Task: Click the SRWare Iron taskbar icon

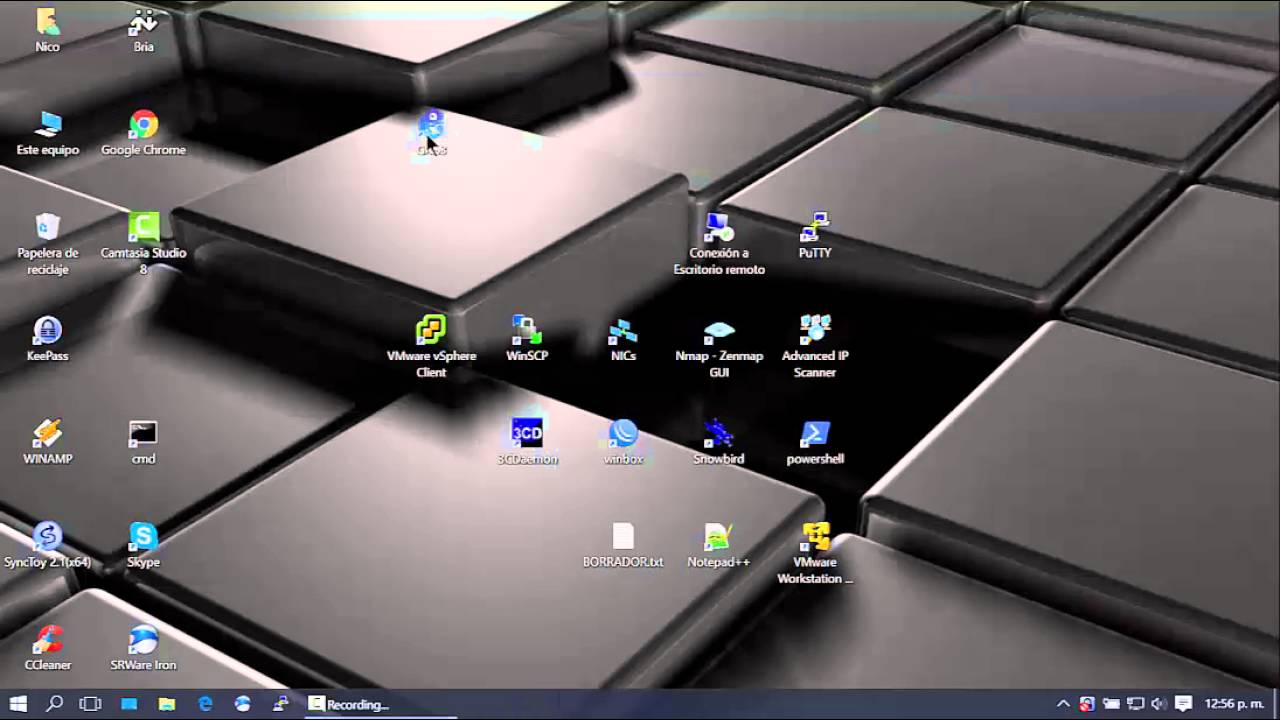Action: 243,704
